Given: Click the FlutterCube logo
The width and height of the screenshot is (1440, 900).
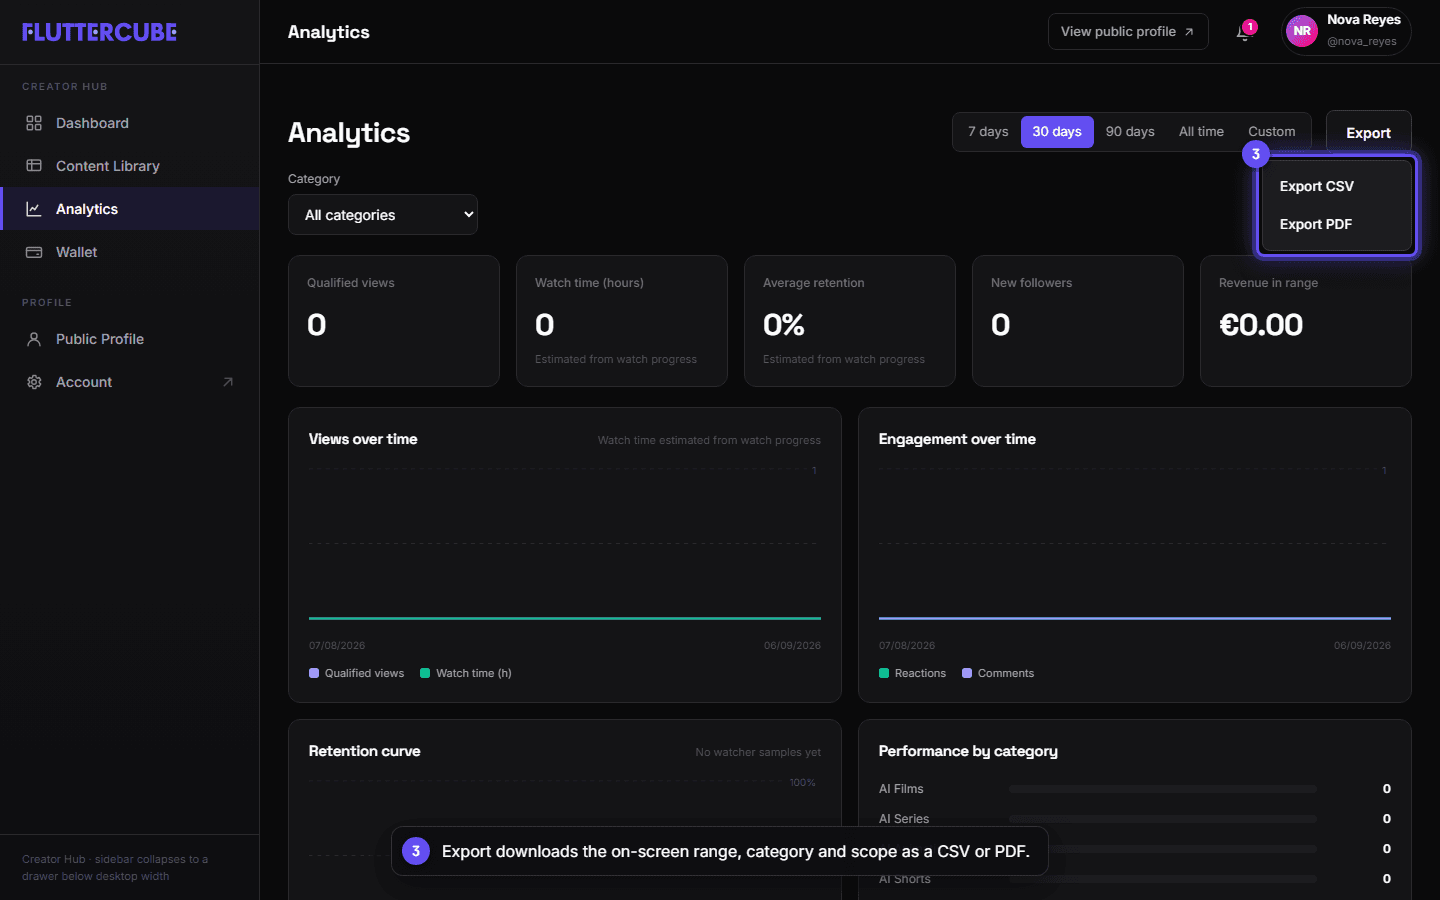Looking at the screenshot, I should [x=100, y=32].
